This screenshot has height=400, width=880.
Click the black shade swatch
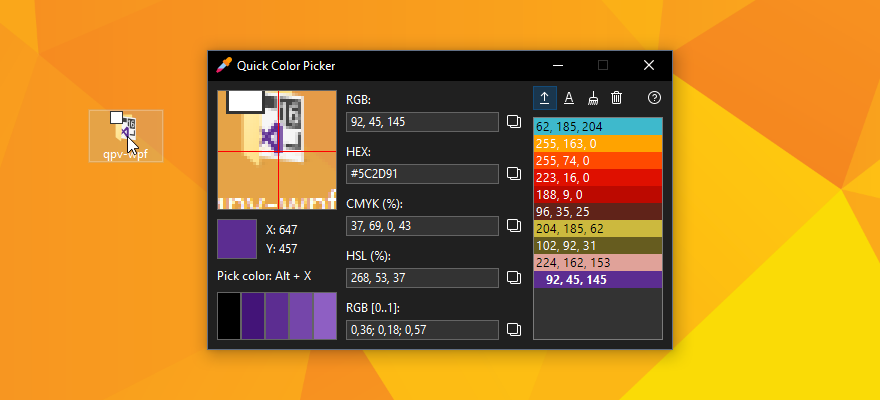tap(229, 316)
